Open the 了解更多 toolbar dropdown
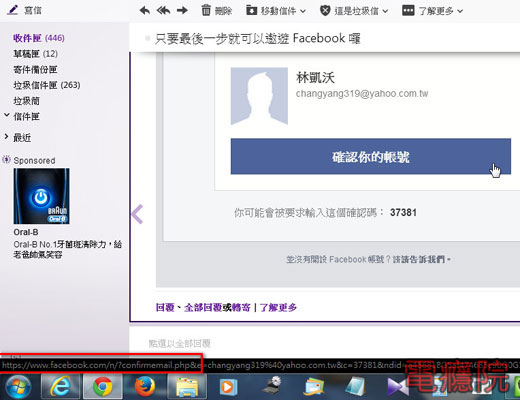520x400 pixels. [433, 11]
